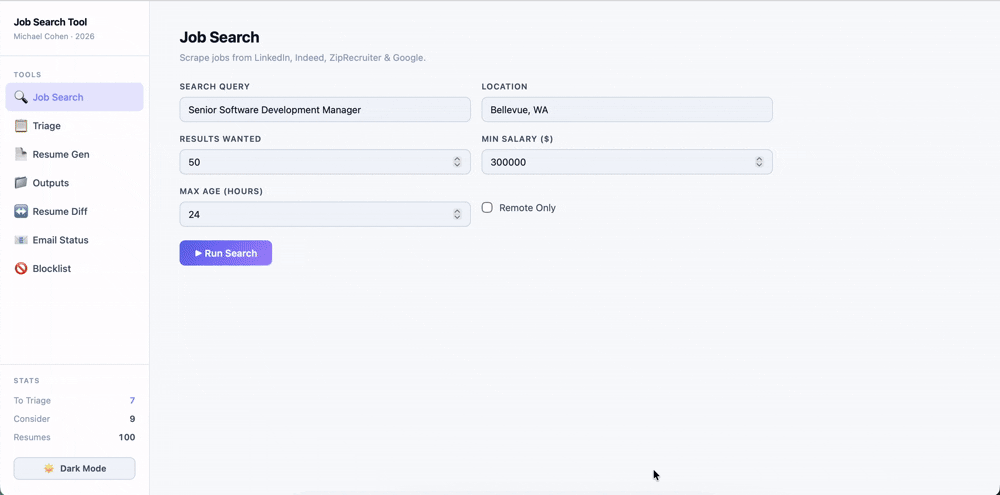Open the Resume Gen section
Image resolution: width=1000 pixels, height=495 pixels.
(x=75, y=154)
